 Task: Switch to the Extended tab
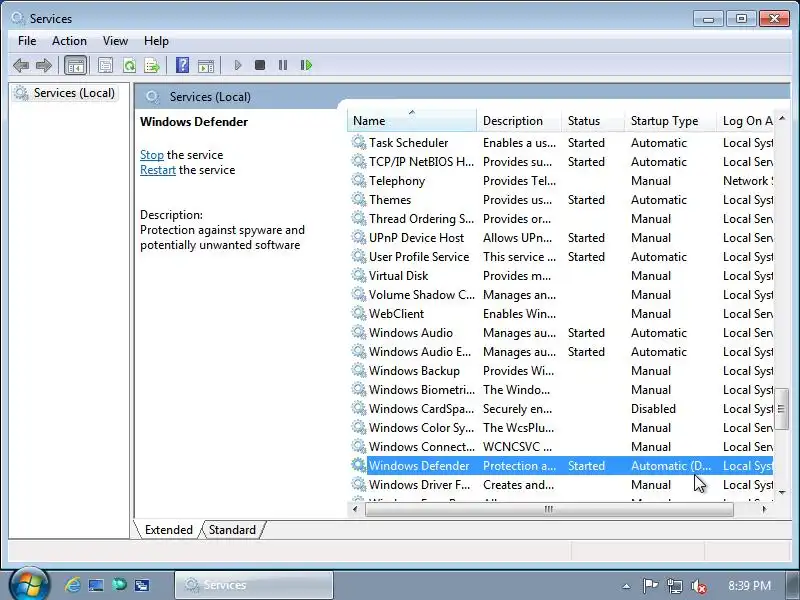pos(168,530)
